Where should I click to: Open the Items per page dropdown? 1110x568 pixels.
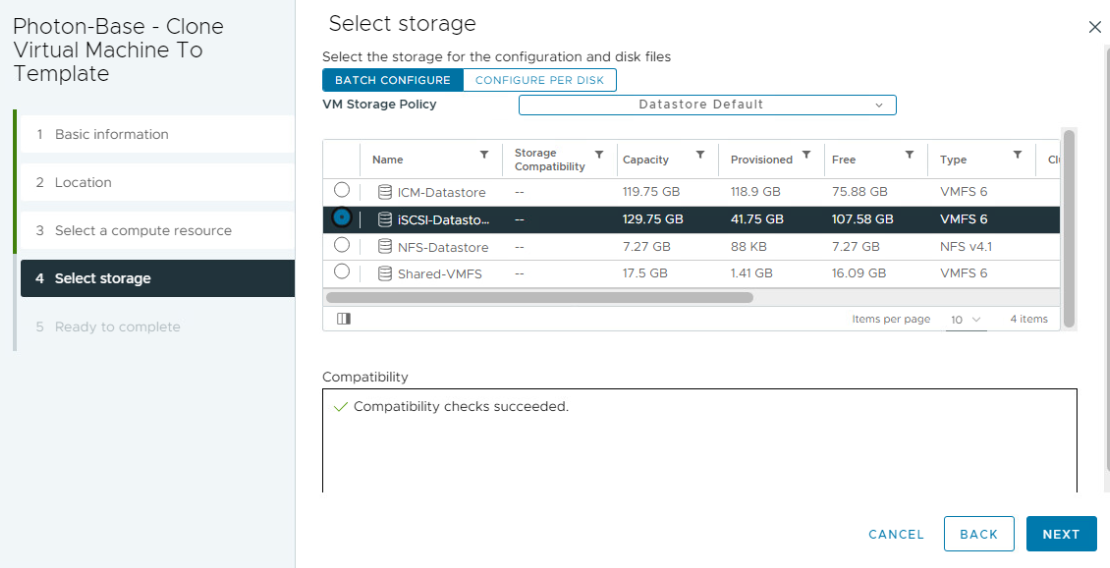click(966, 320)
